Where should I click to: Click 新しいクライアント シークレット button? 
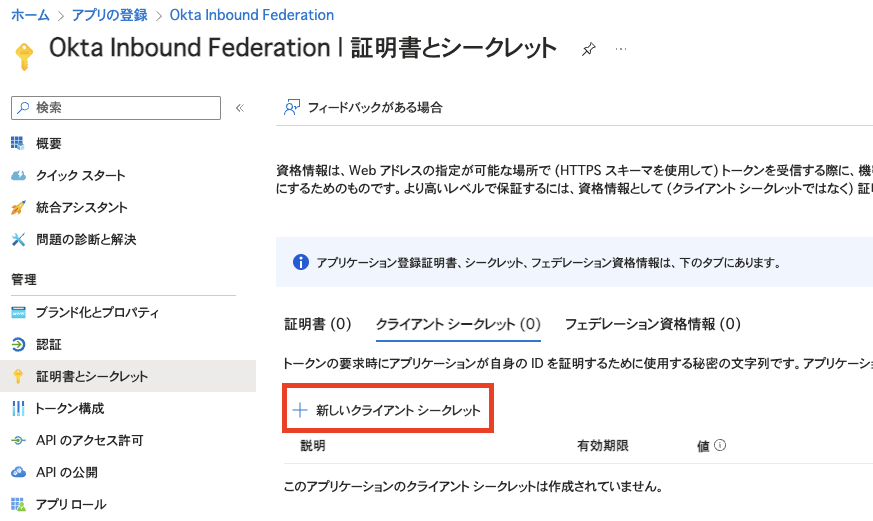click(x=388, y=410)
